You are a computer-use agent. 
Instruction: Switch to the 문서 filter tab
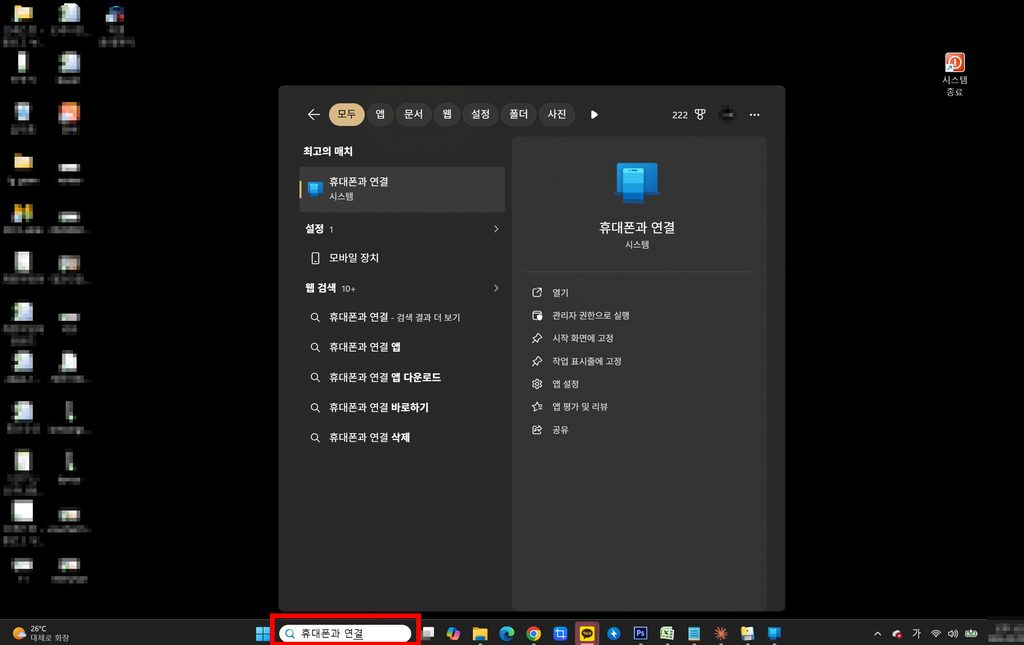coord(413,114)
